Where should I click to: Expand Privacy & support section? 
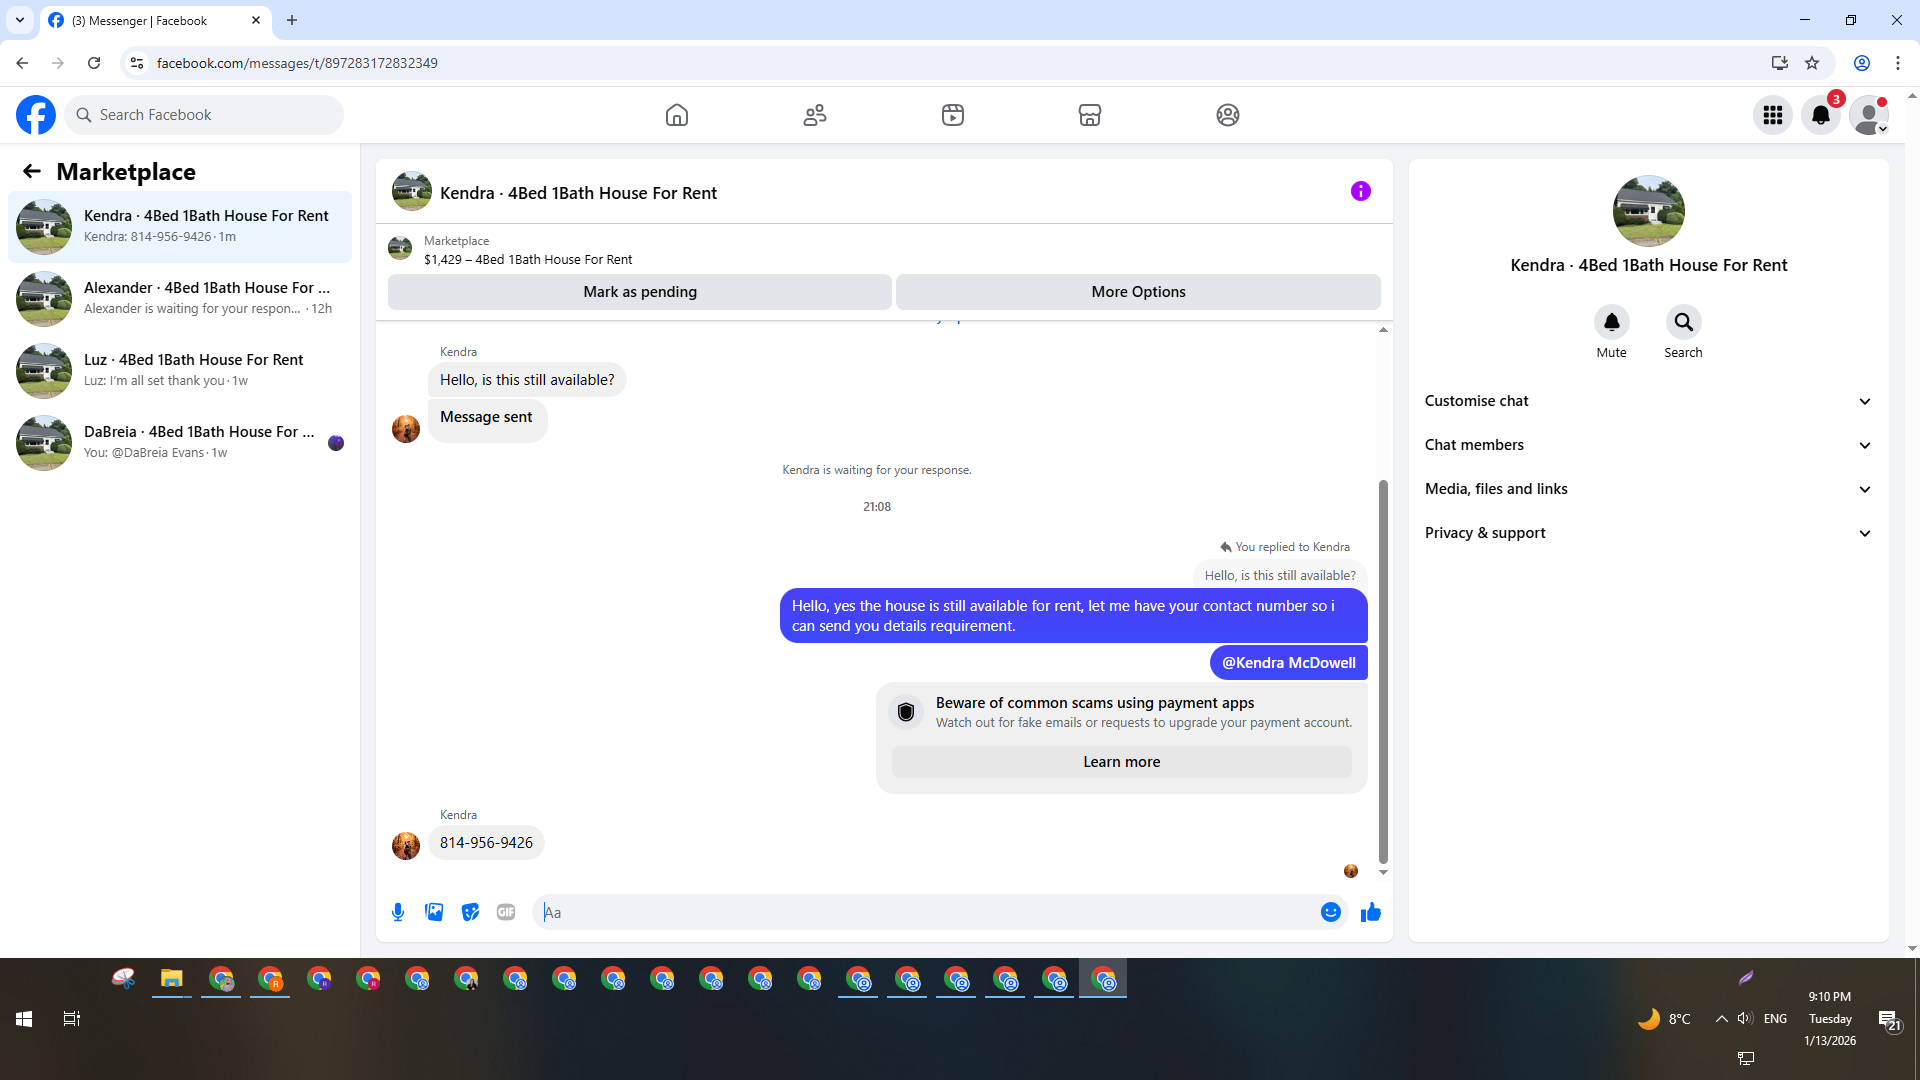[1648, 533]
